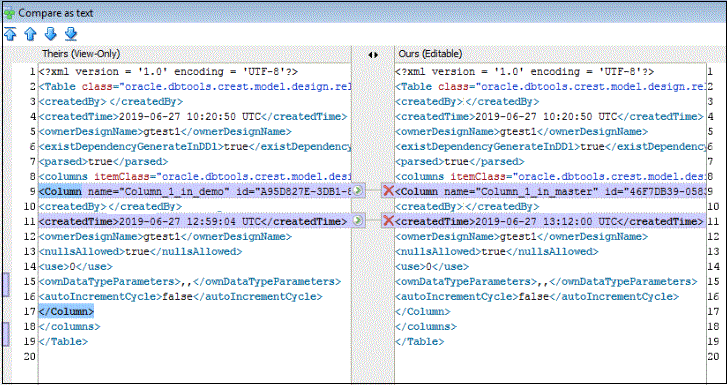Click the Compare as text window icon
727x385 pixels.
[x=9, y=13]
